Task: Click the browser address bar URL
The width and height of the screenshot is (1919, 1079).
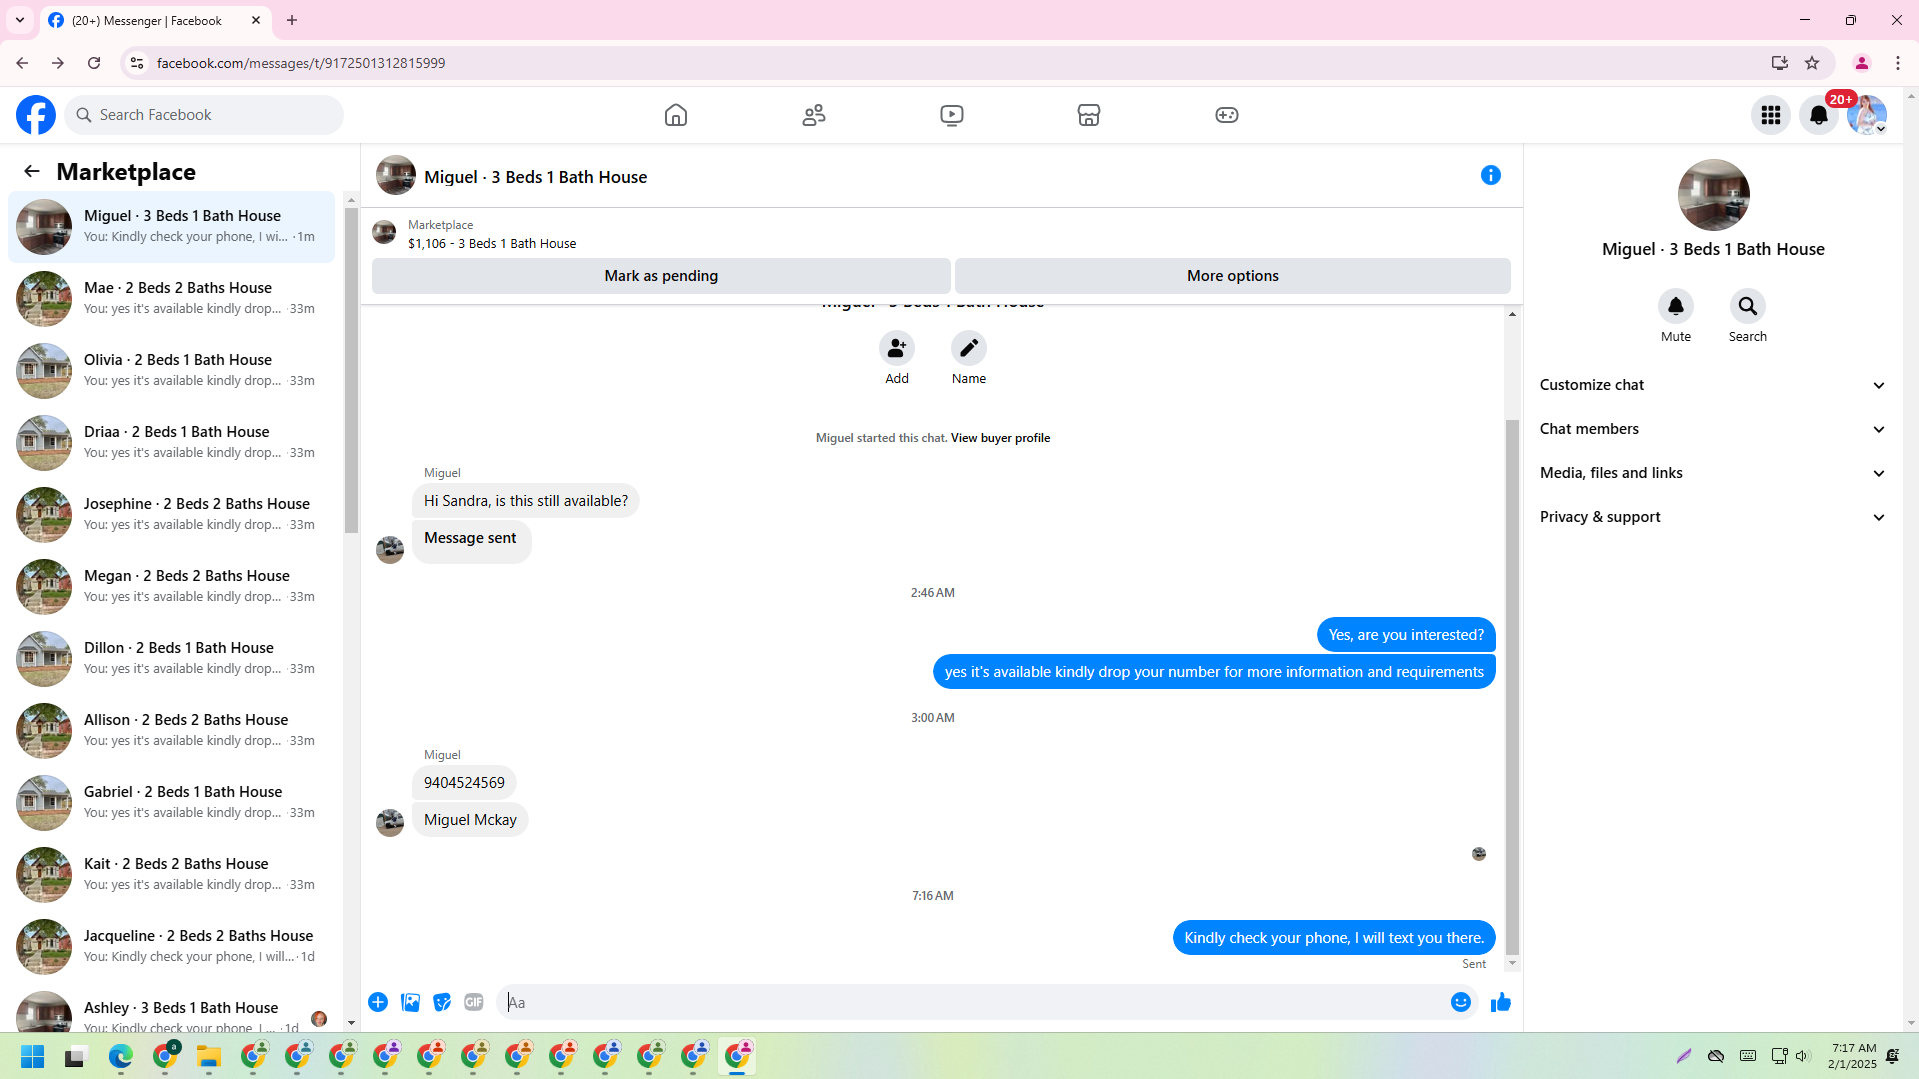Action: click(301, 63)
